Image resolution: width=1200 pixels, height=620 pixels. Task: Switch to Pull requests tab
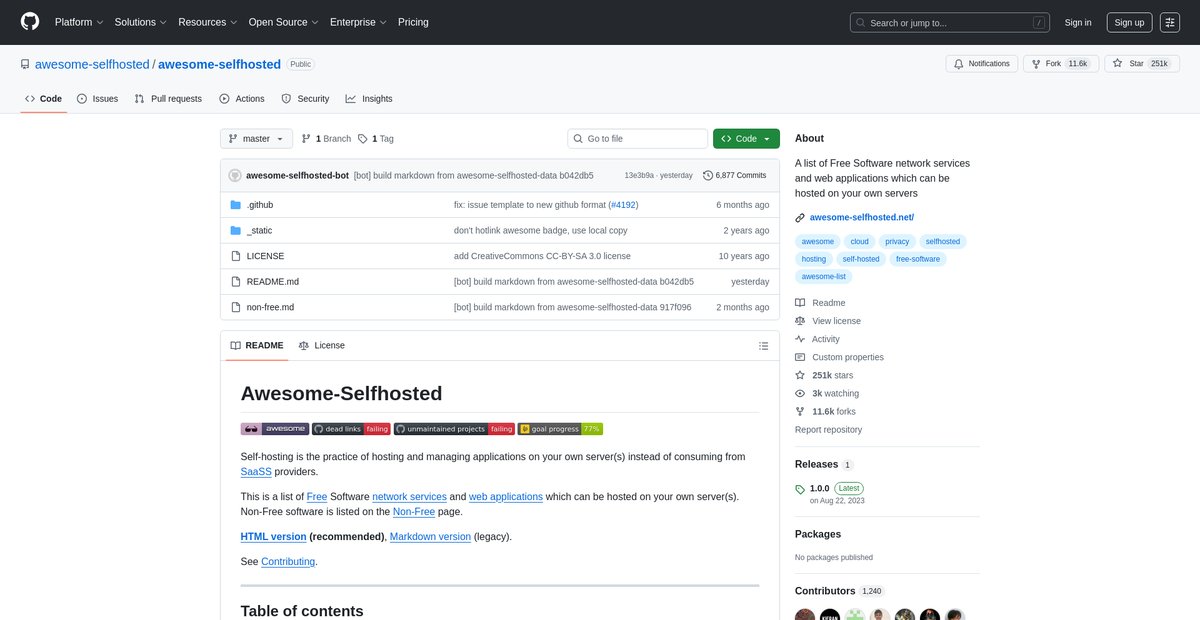click(168, 99)
